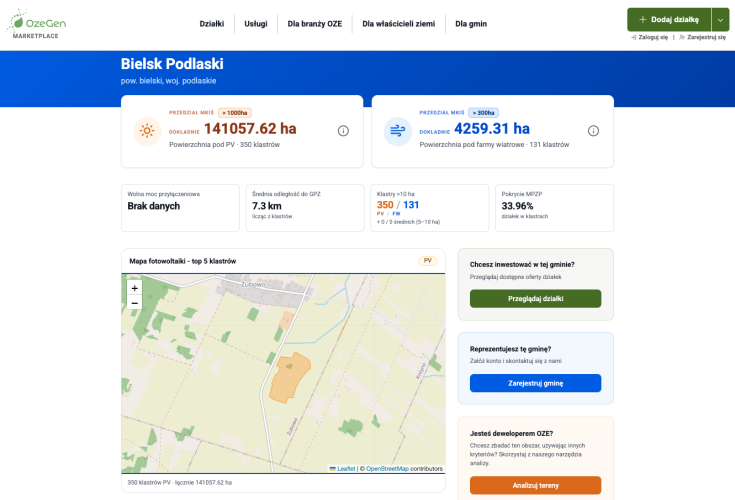Click the Dodaj działkę button

(669, 20)
